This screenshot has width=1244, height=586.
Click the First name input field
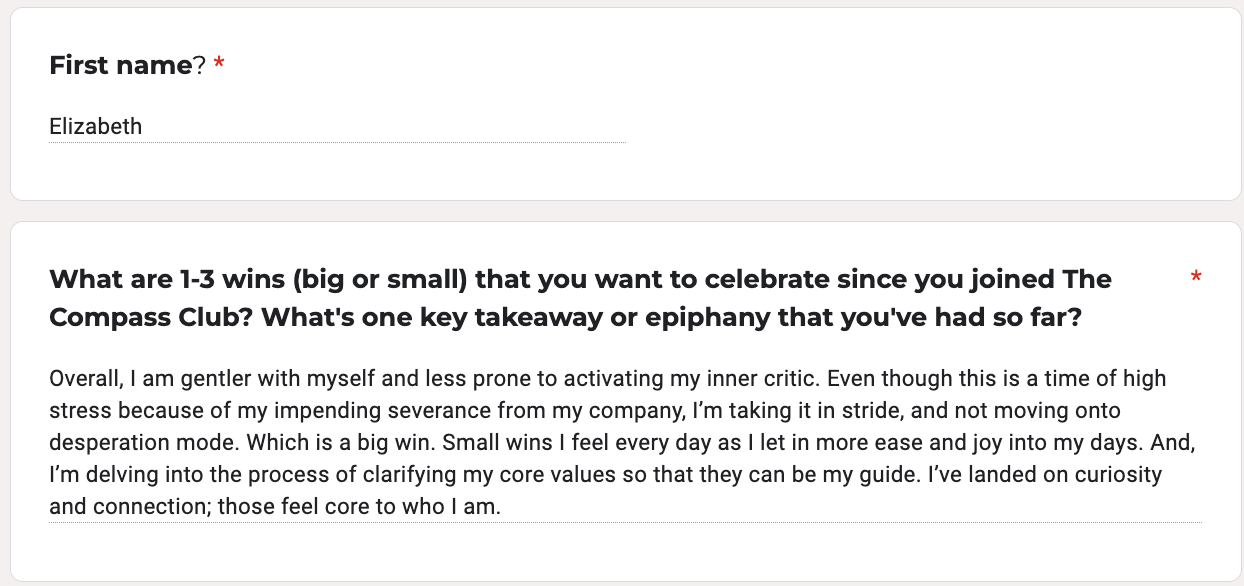pyautogui.click(x=337, y=127)
